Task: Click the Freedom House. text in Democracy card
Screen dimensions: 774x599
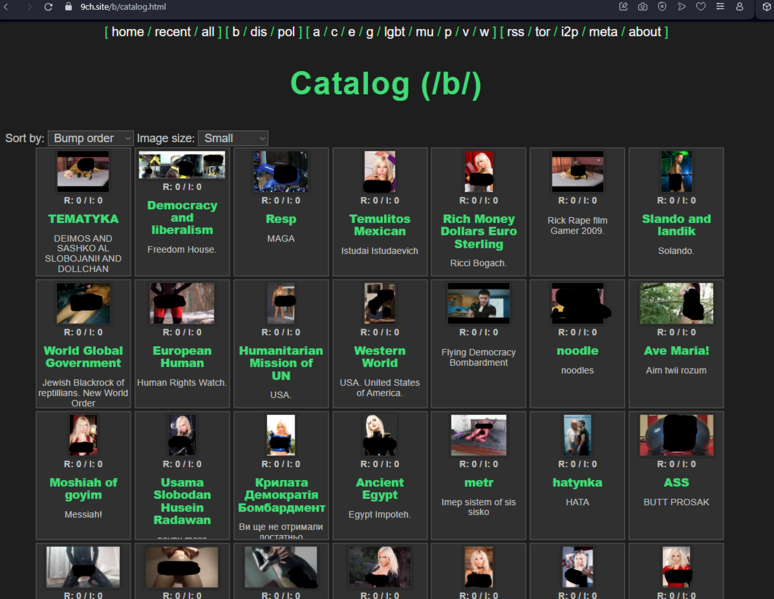Action: pyautogui.click(x=182, y=250)
